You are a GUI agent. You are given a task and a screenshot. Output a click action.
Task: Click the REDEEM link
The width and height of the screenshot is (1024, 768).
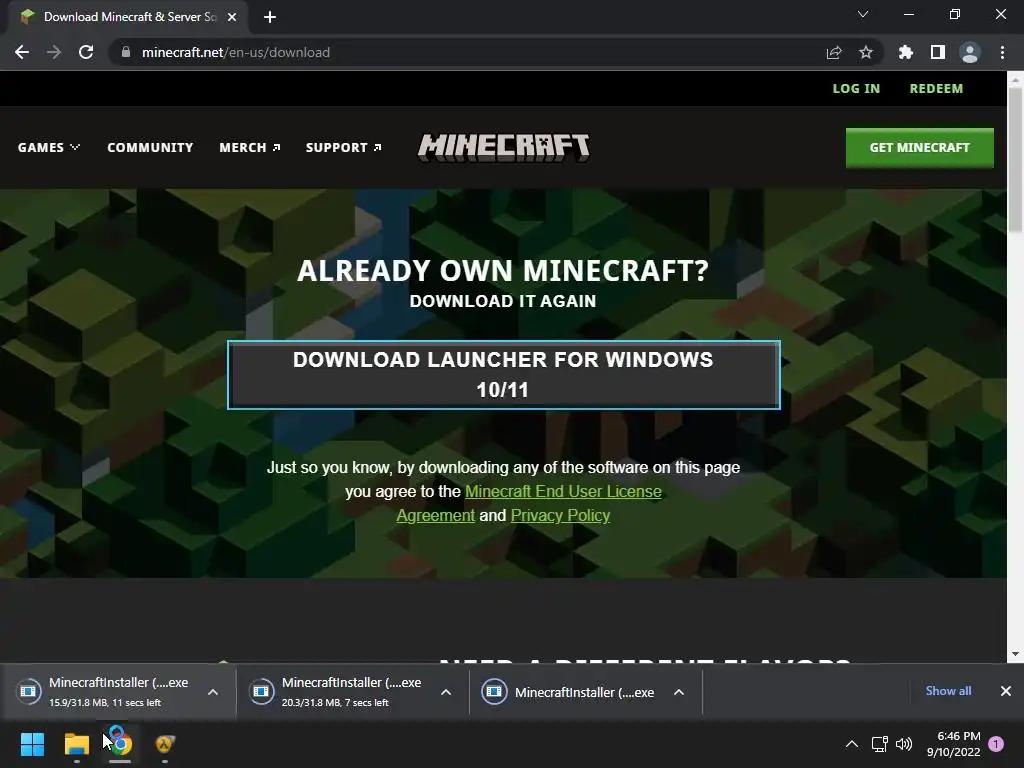[x=936, y=89]
